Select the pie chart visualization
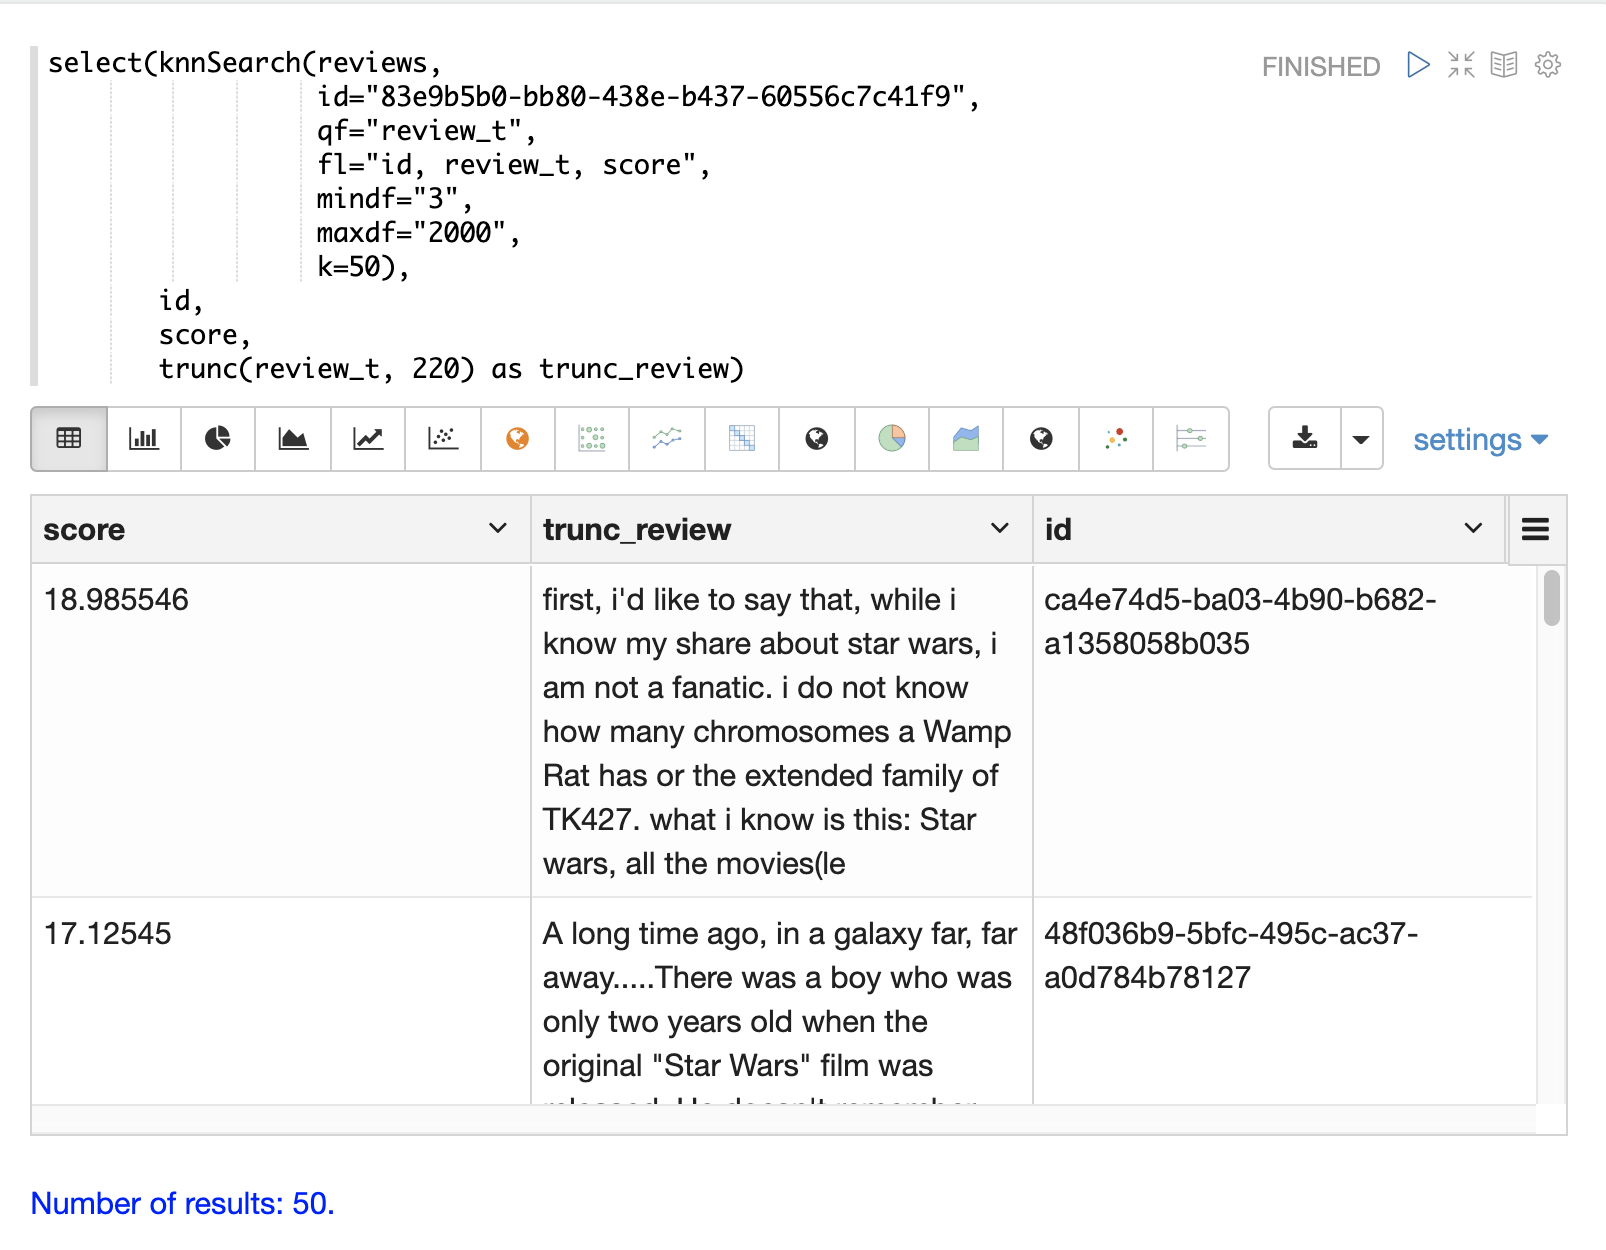The image size is (1606, 1250). (218, 438)
